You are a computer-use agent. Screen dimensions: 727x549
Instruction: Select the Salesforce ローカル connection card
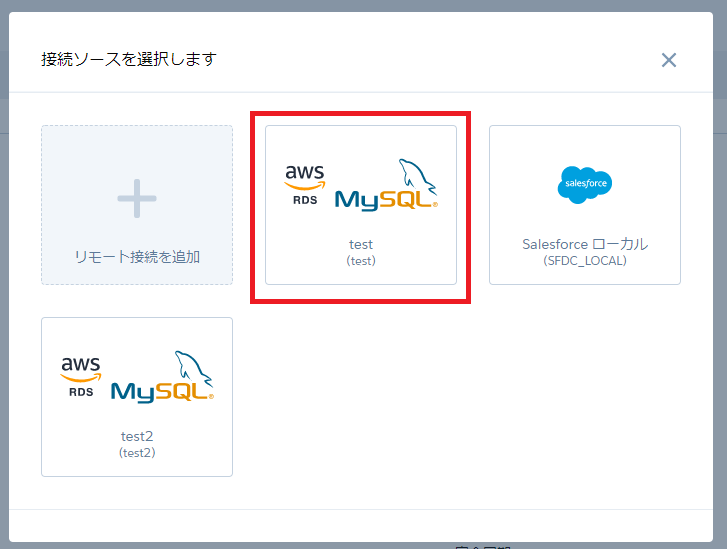coord(585,205)
